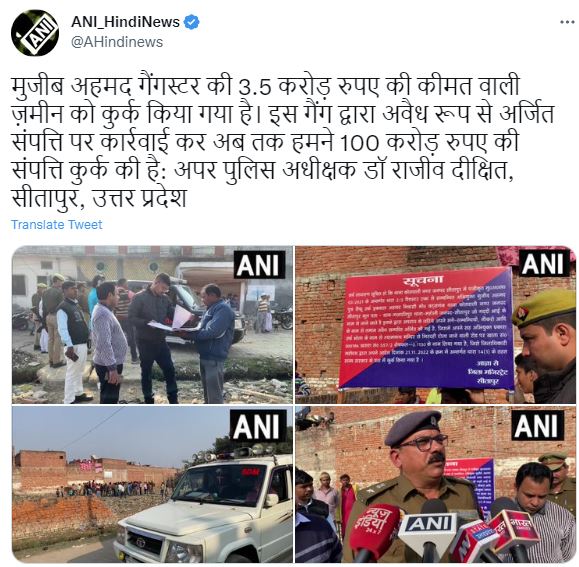The height and width of the screenshot is (567, 579).
Task: Visit the @AHindinews handle
Action: tap(117, 42)
